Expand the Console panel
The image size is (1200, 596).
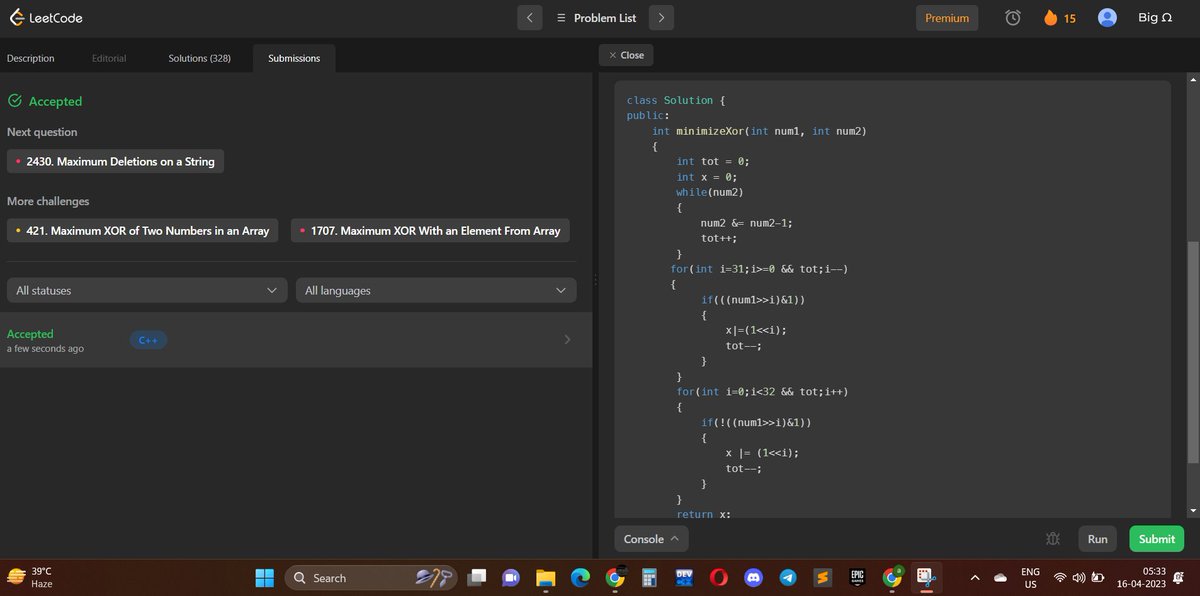pyautogui.click(x=651, y=539)
